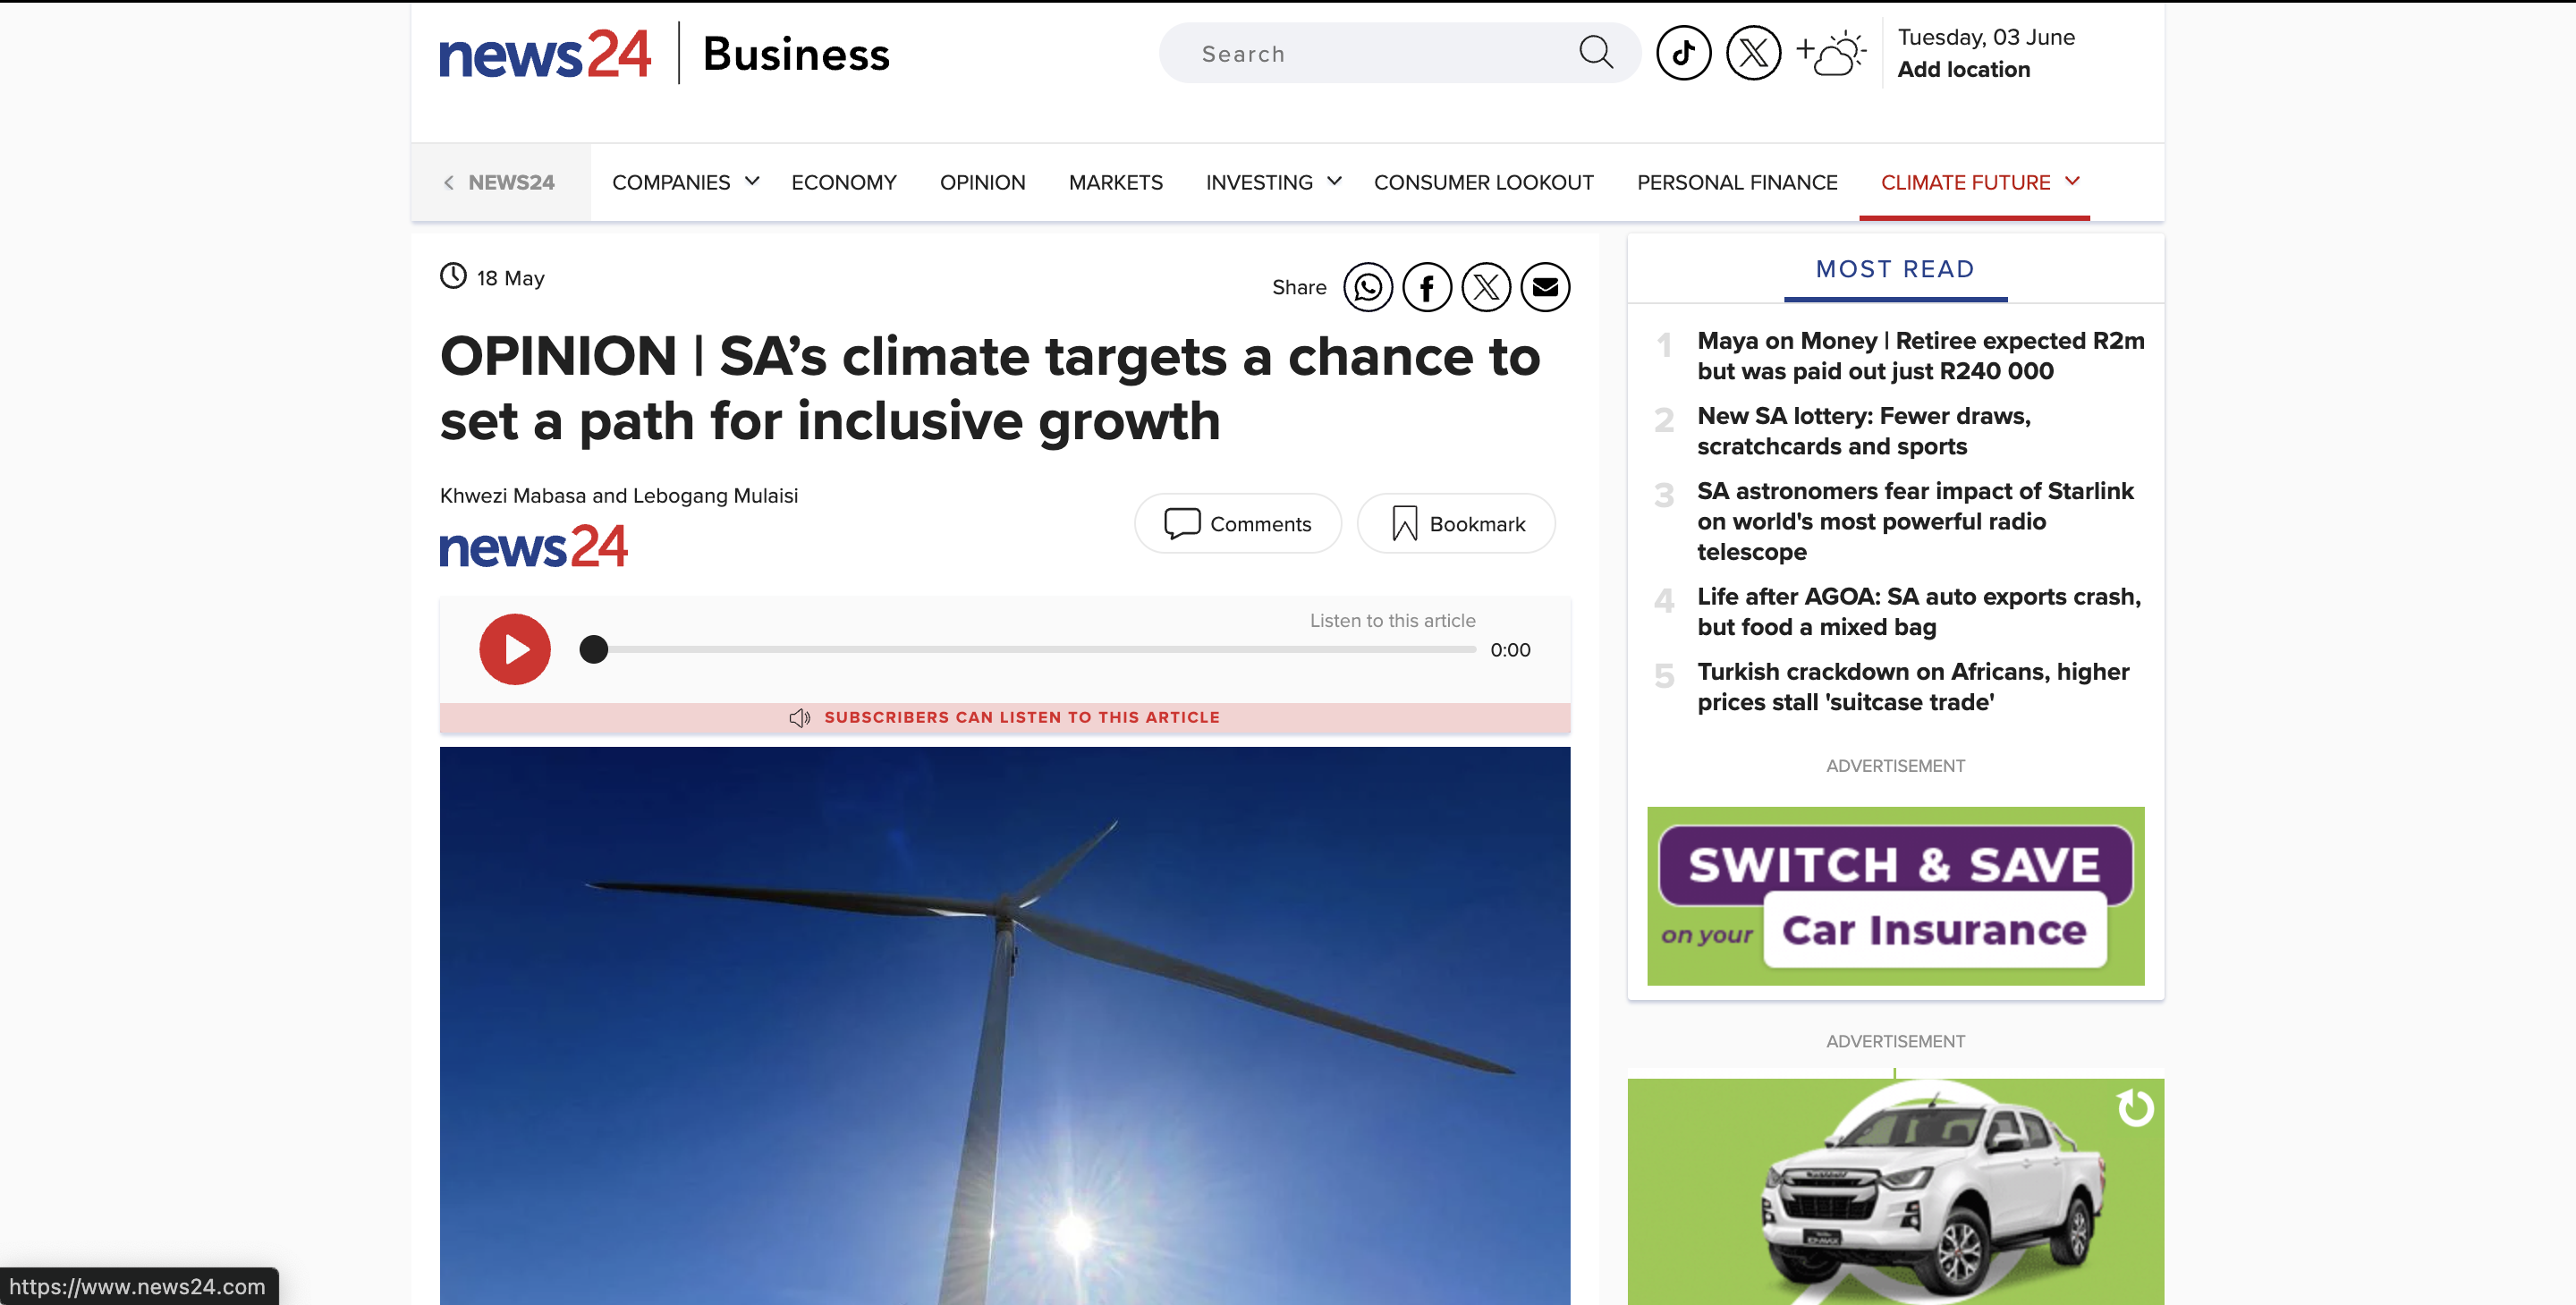Select the Most Read tab
This screenshot has height=1305, width=2576.
(1894, 269)
